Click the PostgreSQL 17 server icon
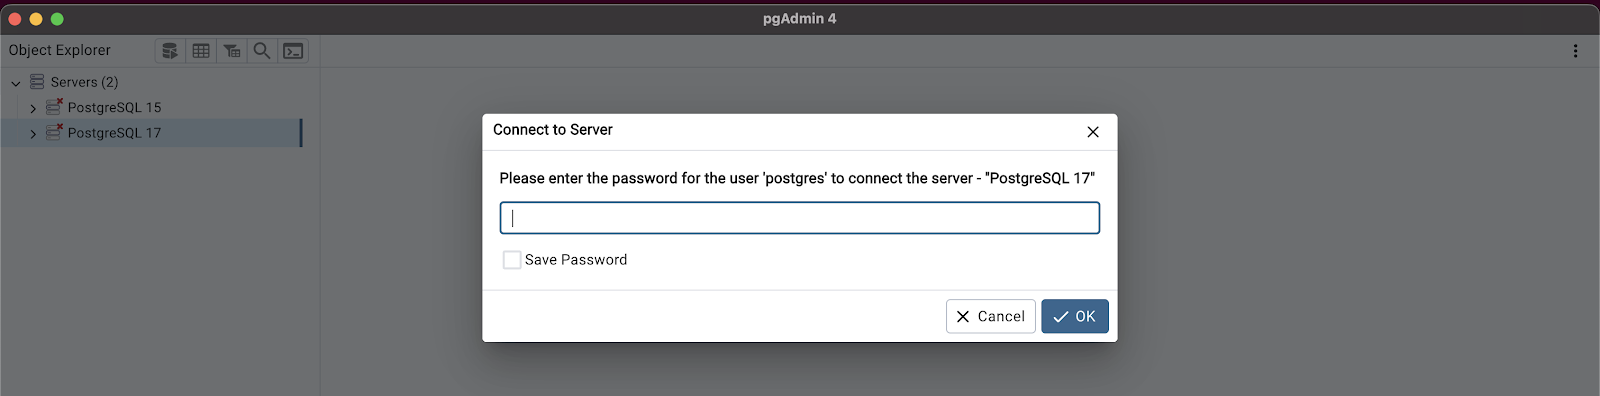 54,132
